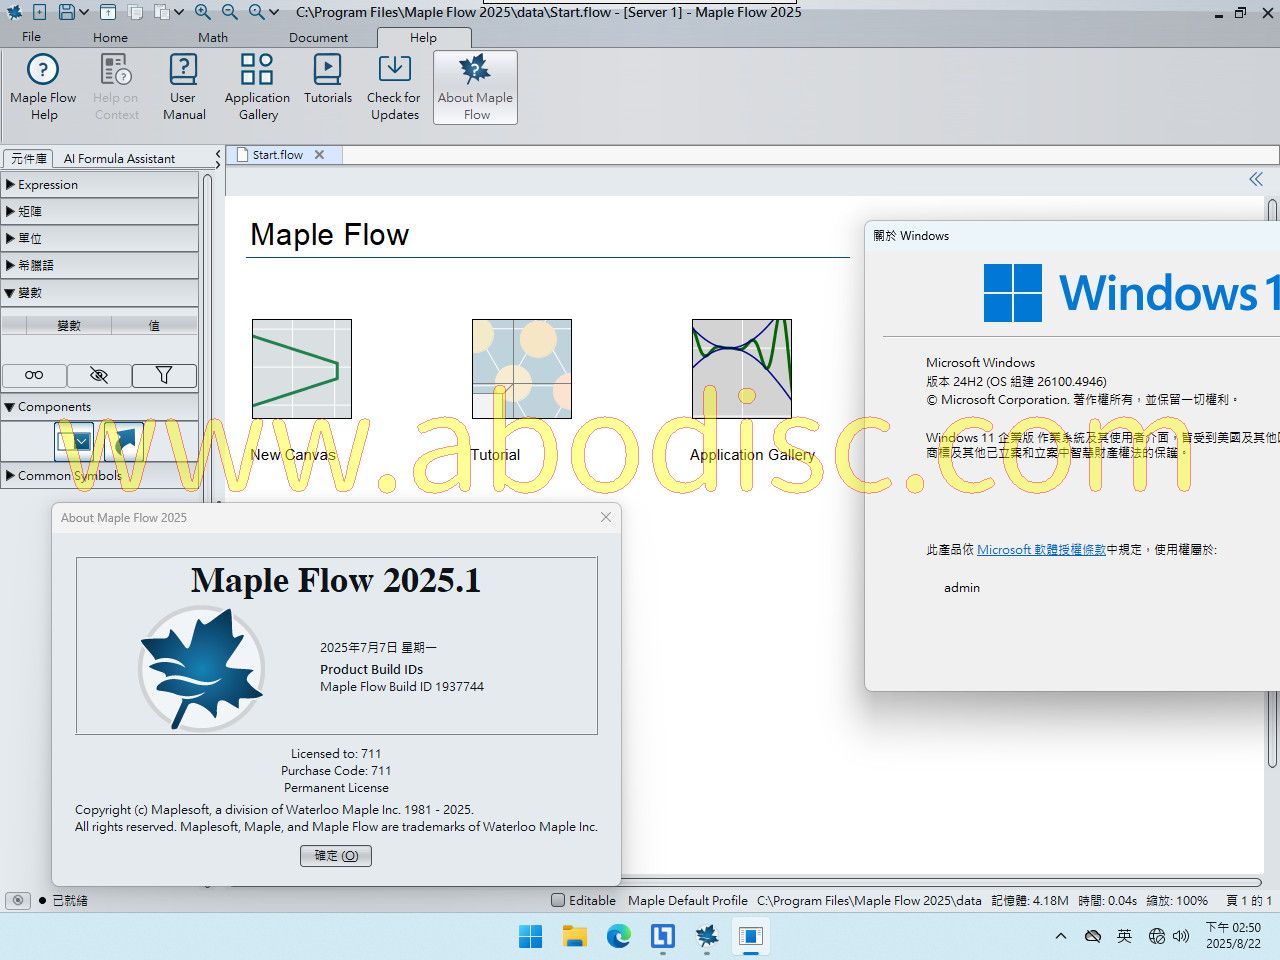Insert the combo box component
The width and height of the screenshot is (1280, 960).
click(x=74, y=441)
